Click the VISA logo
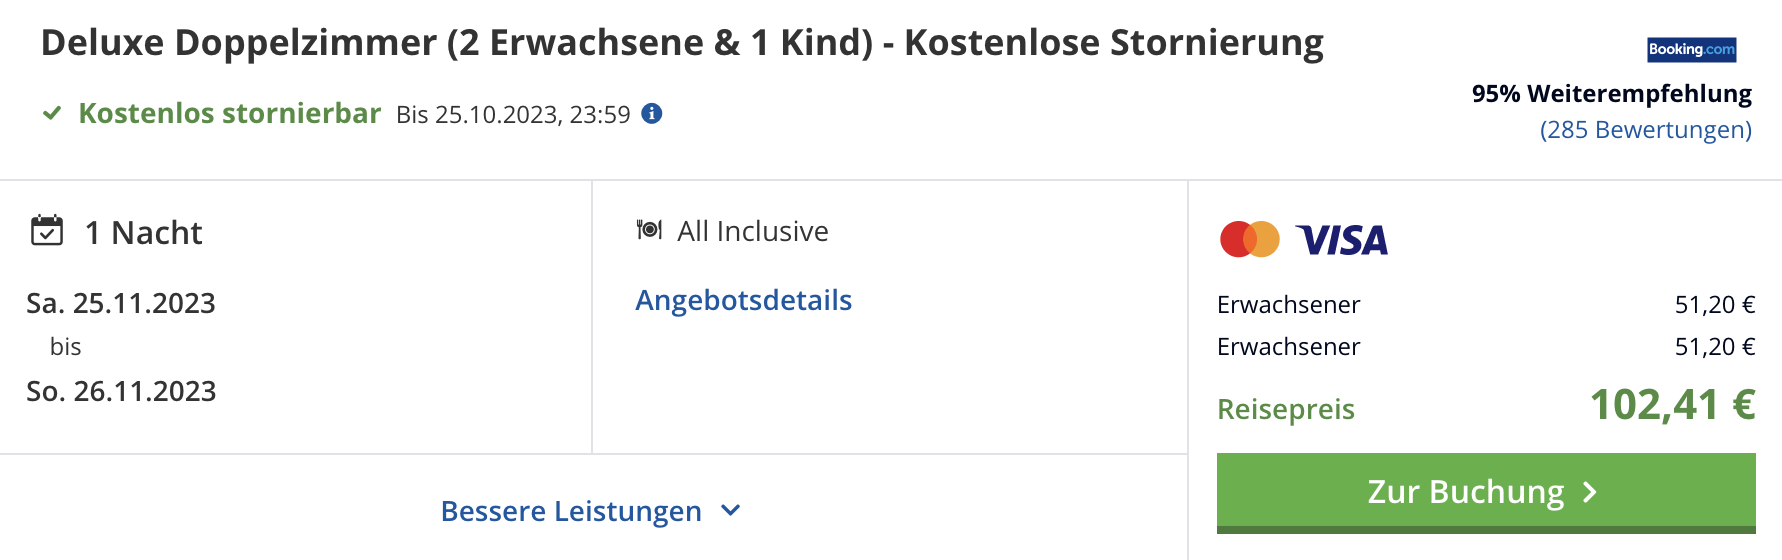Viewport: 1782px width, 560px height. (1342, 240)
